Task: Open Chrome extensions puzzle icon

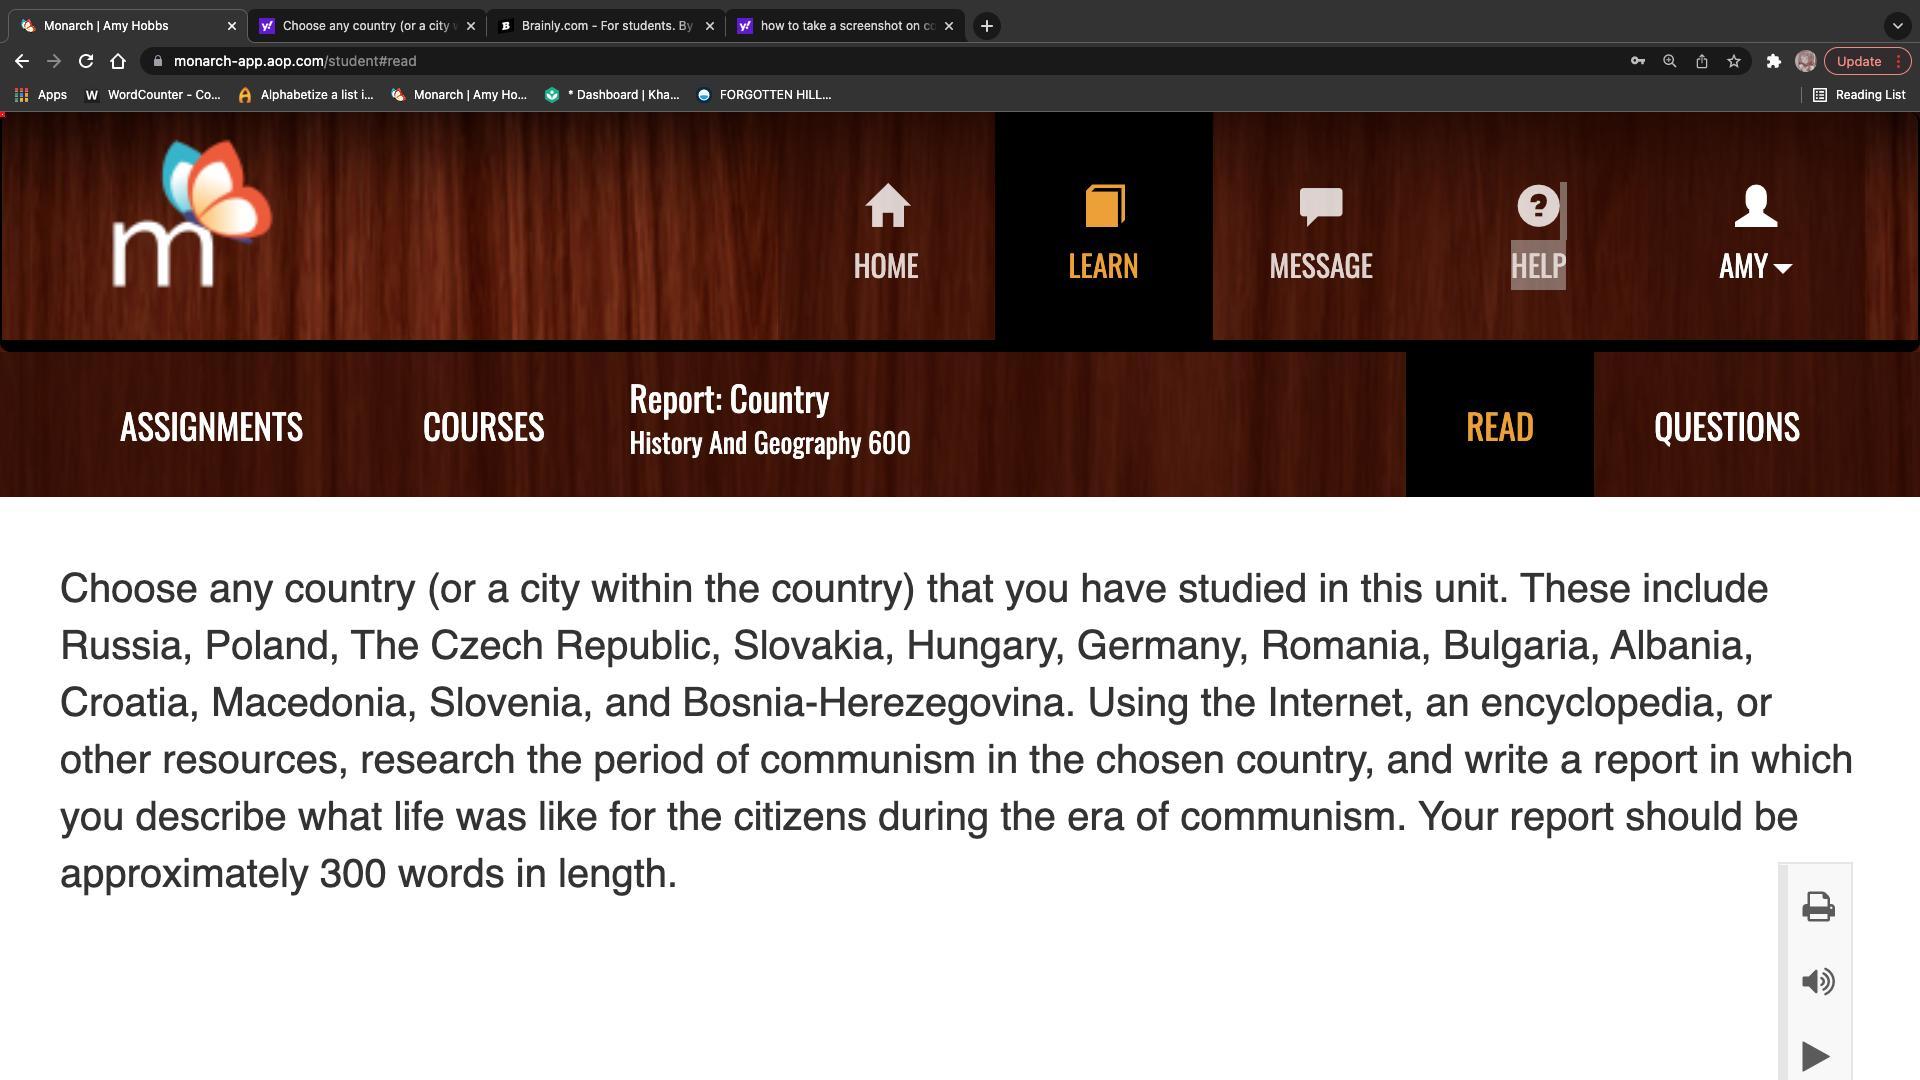Action: [1773, 61]
